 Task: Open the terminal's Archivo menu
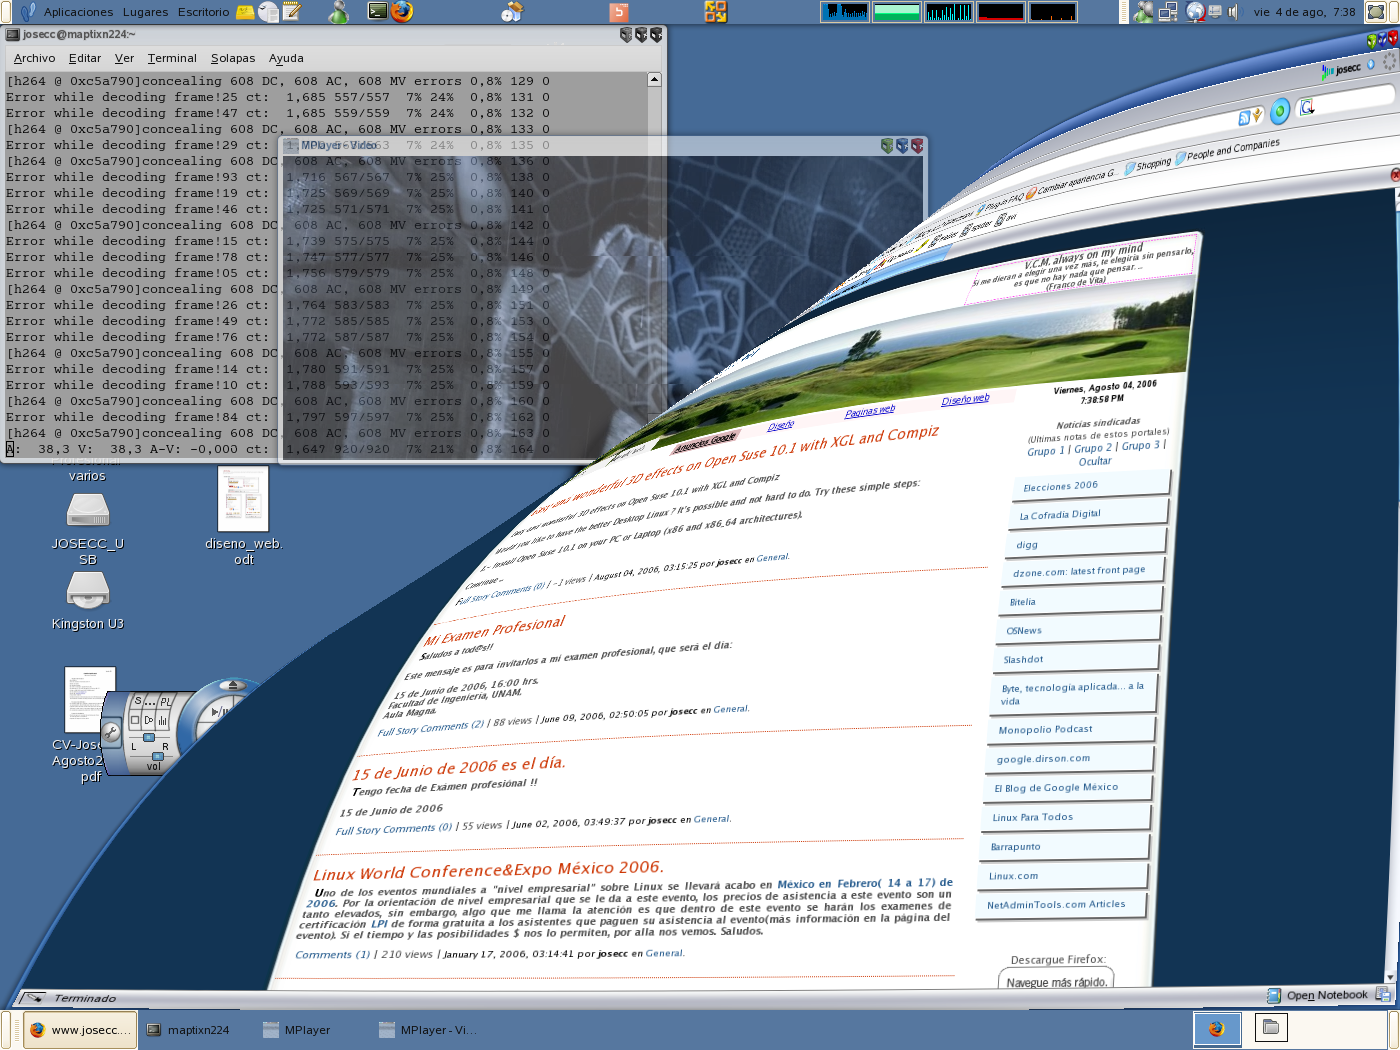coord(34,58)
